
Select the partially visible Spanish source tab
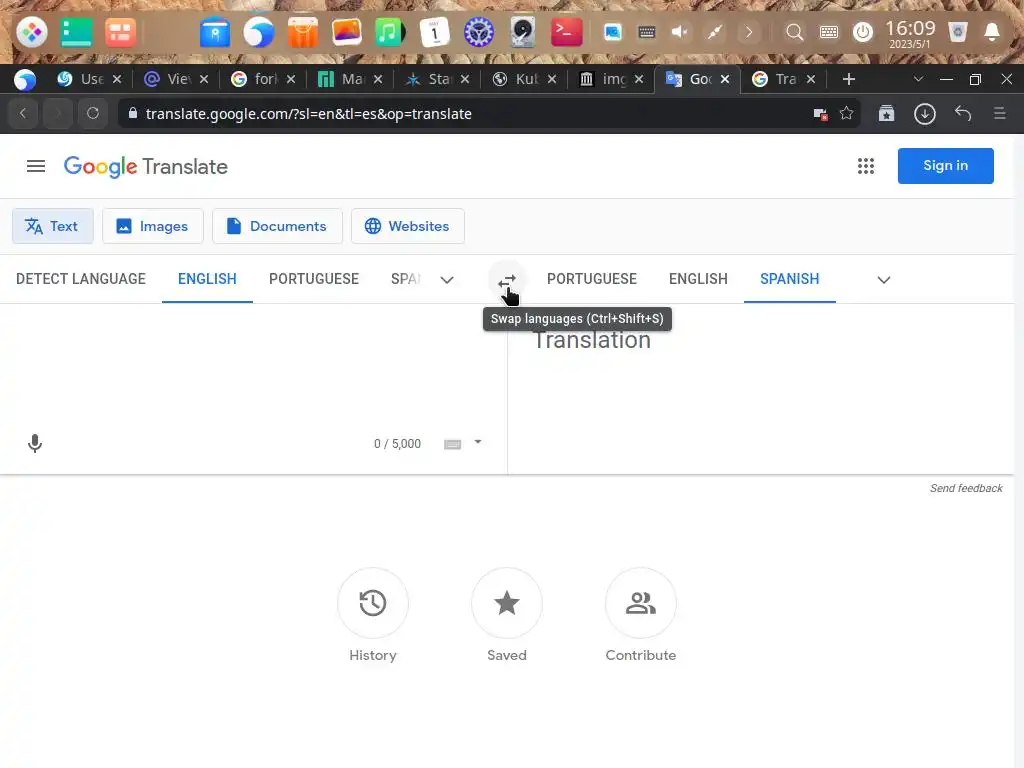(406, 279)
